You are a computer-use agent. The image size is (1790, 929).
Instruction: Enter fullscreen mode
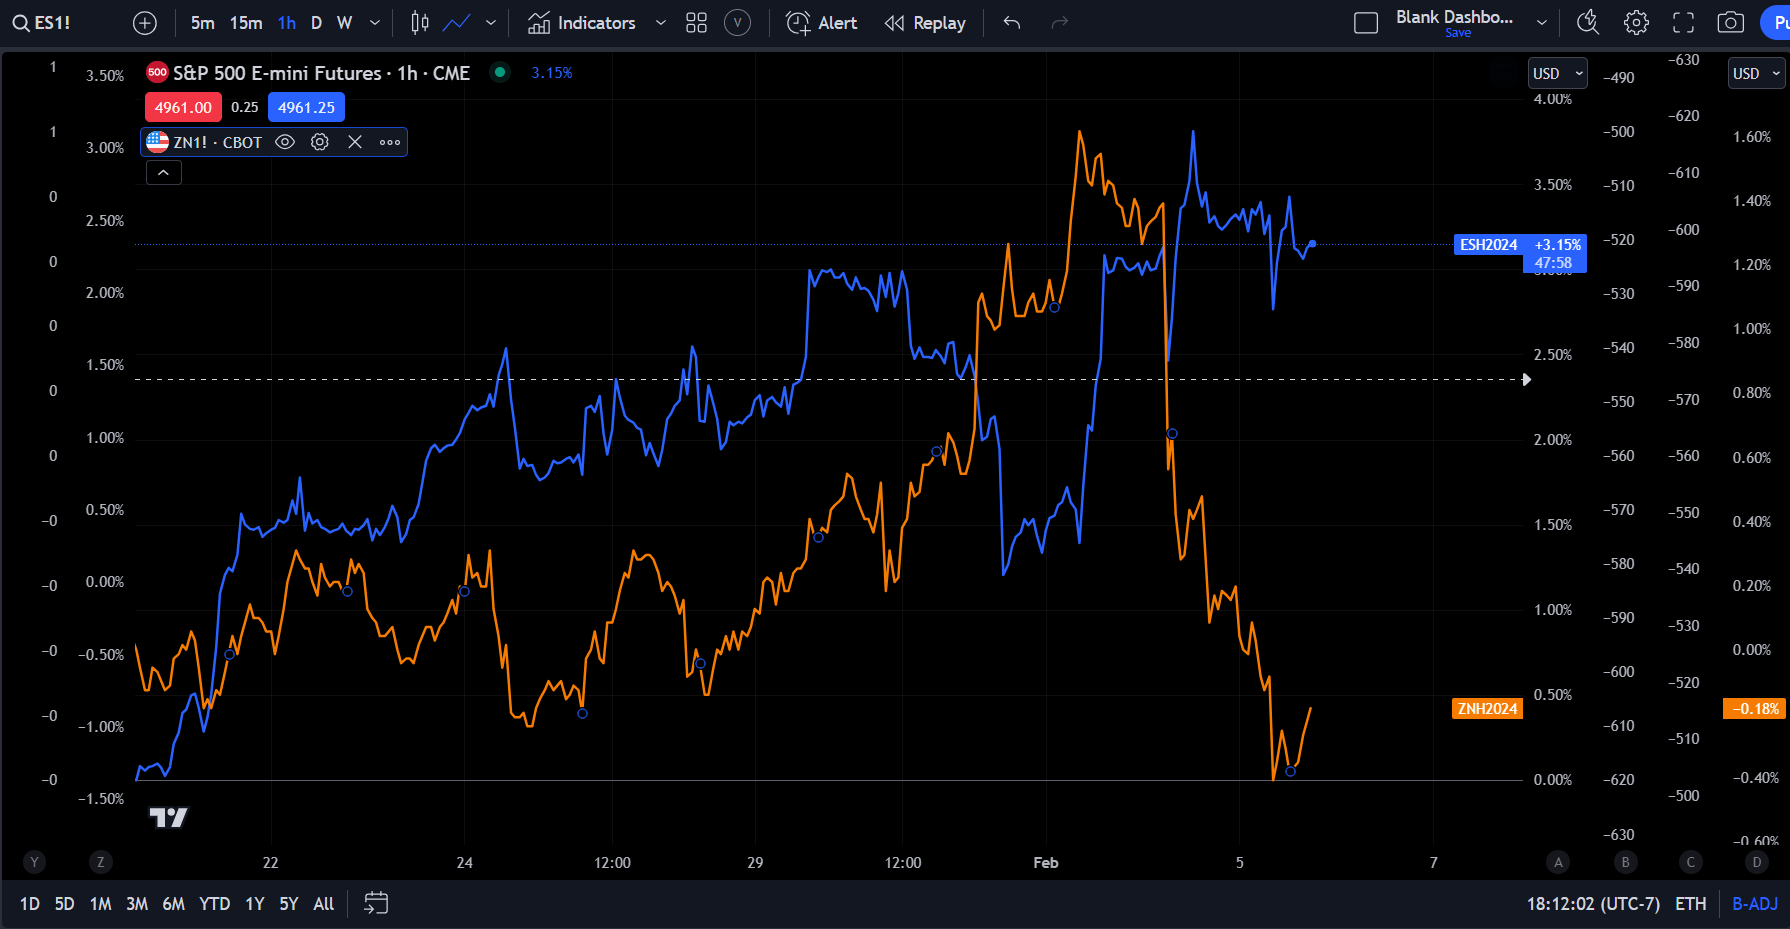click(1684, 23)
